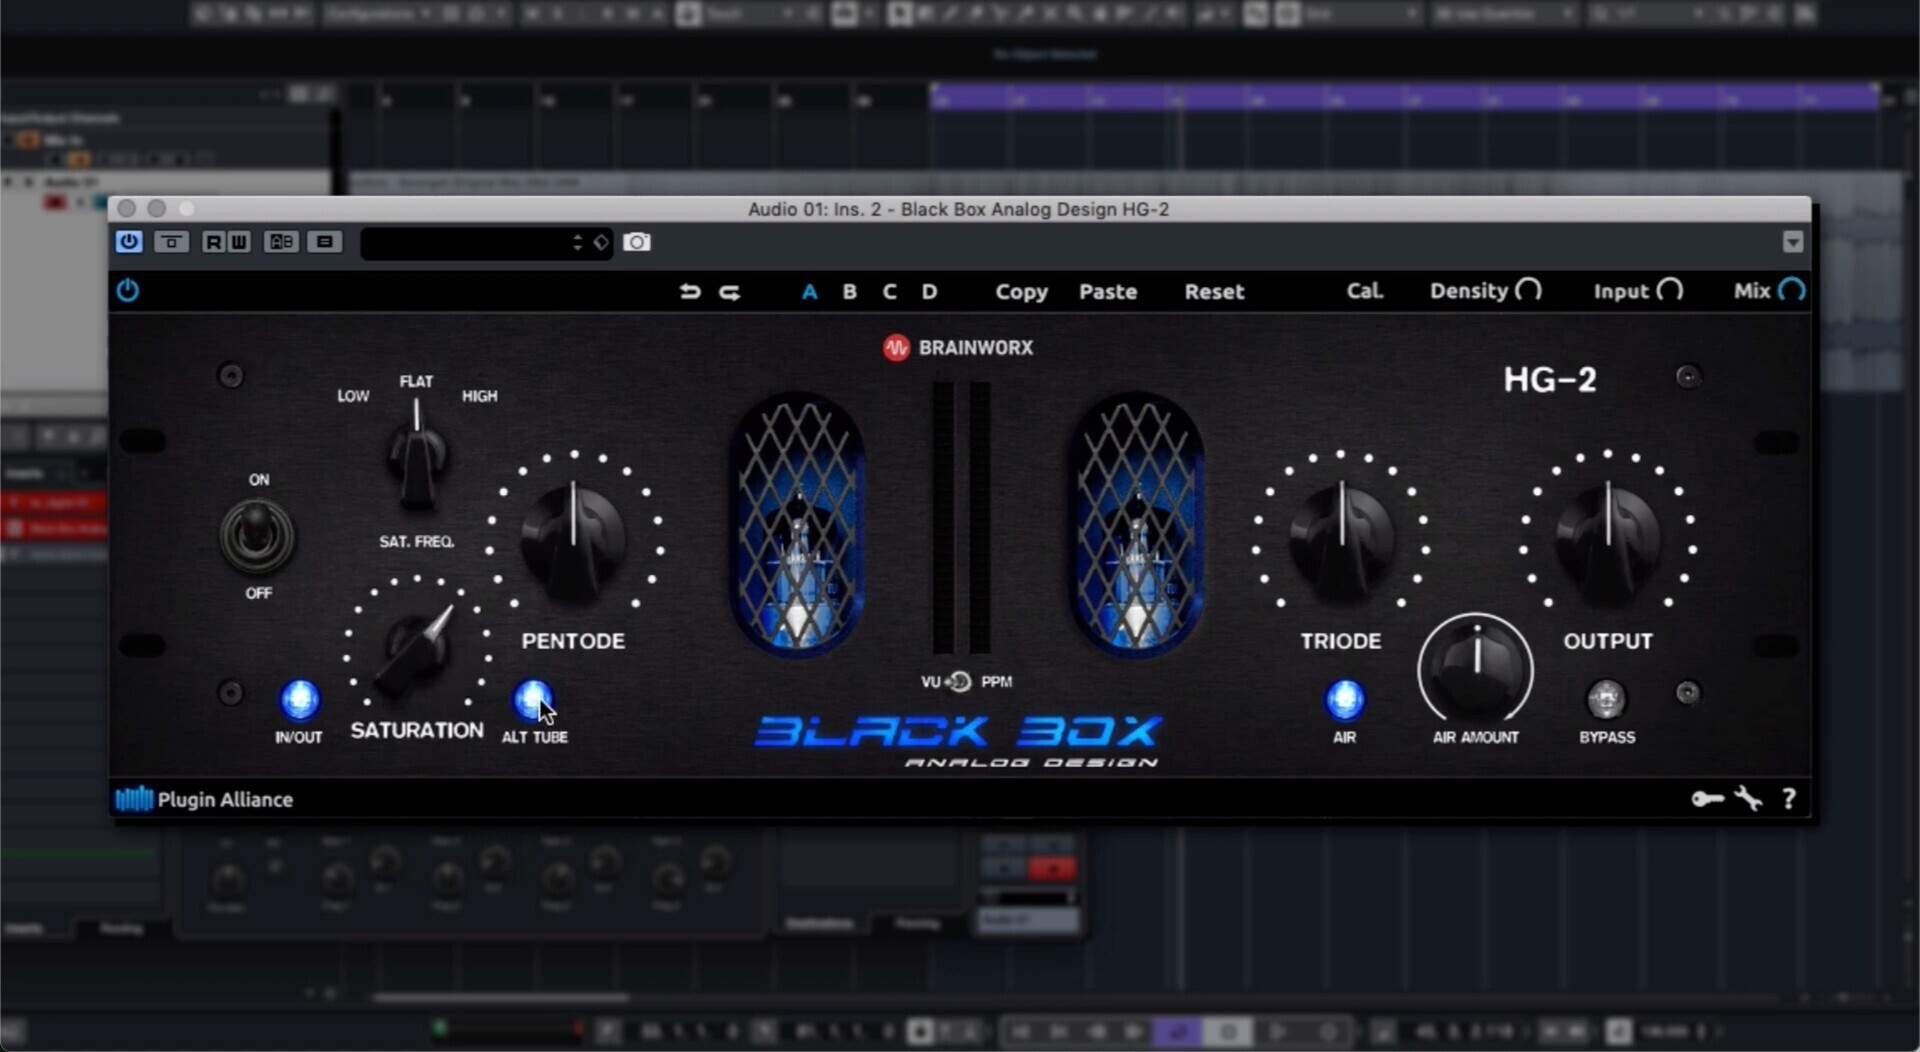The height and width of the screenshot is (1052, 1920).
Task: Adjust the Density mini knob
Action: (x=1528, y=291)
